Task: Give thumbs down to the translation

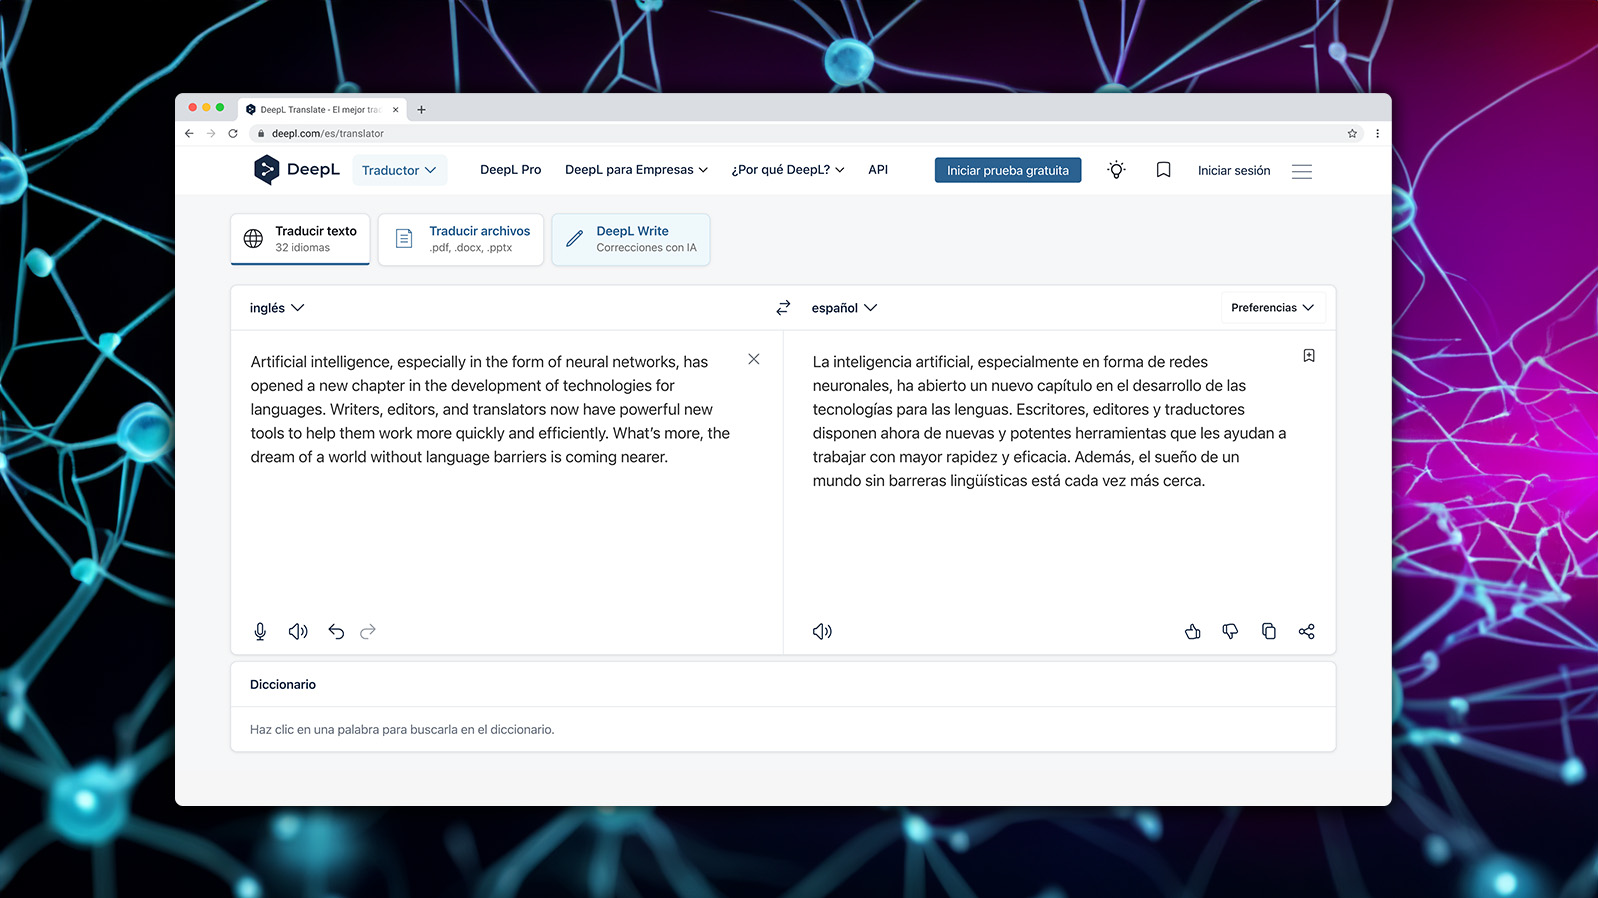Action: pos(1230,631)
